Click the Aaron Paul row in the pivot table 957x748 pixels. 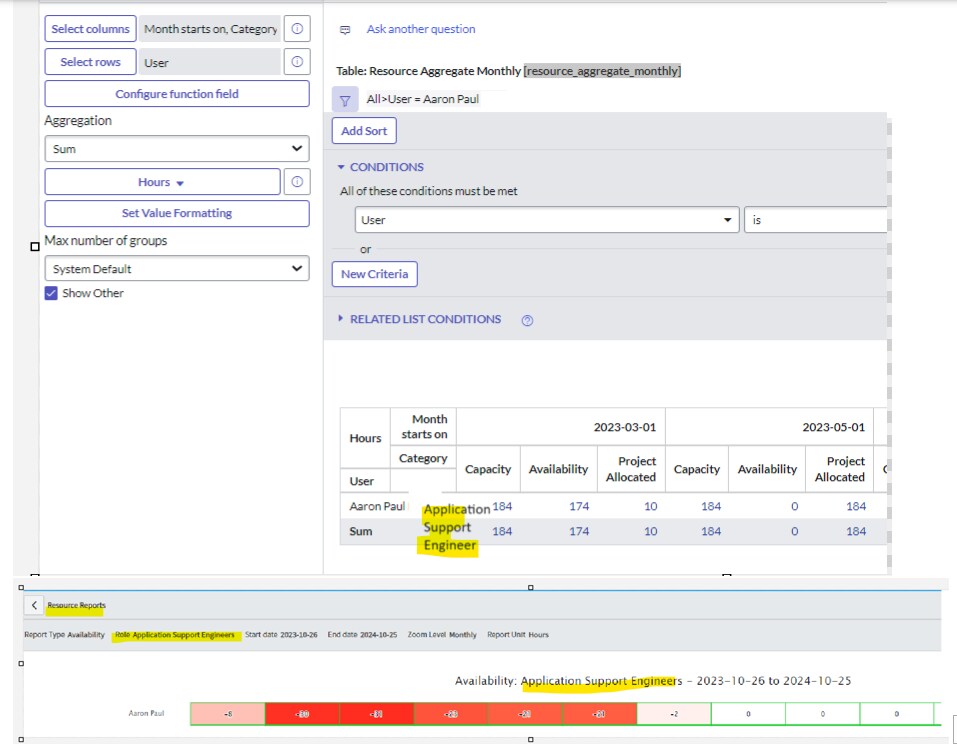point(613,506)
